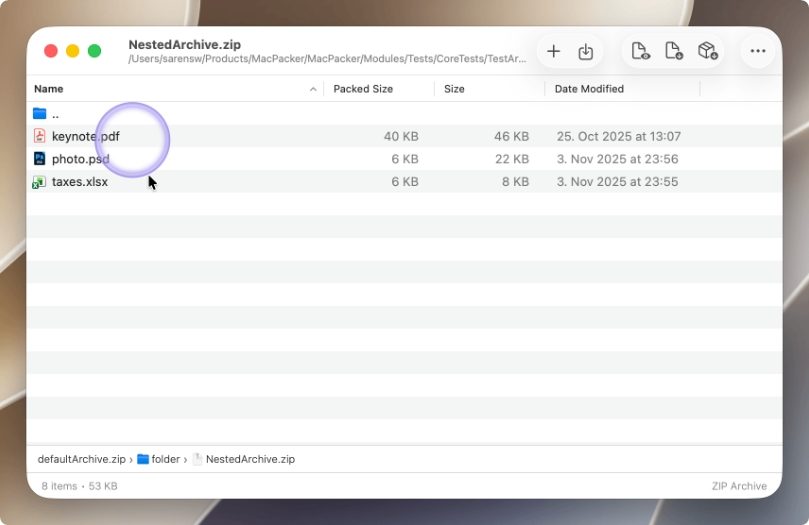Click the plus add-files toolbar icon

click(553, 51)
